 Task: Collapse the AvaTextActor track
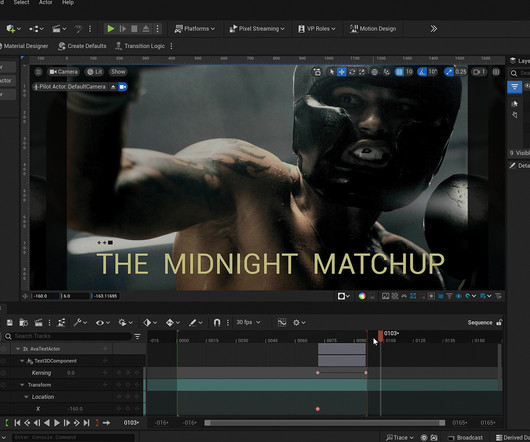[x=18, y=349]
